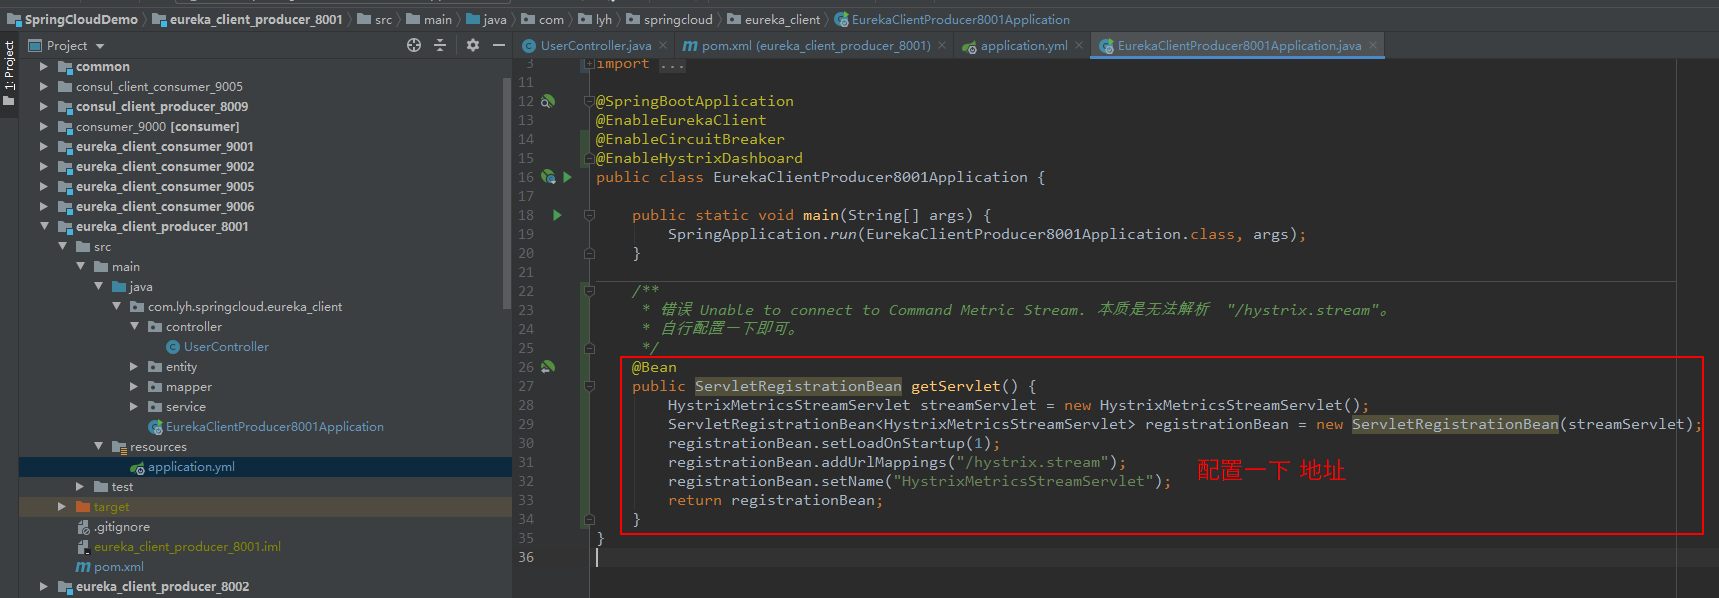Screen dimensions: 1719x598
Task: Close the UserController.java tab
Action: (x=663, y=46)
